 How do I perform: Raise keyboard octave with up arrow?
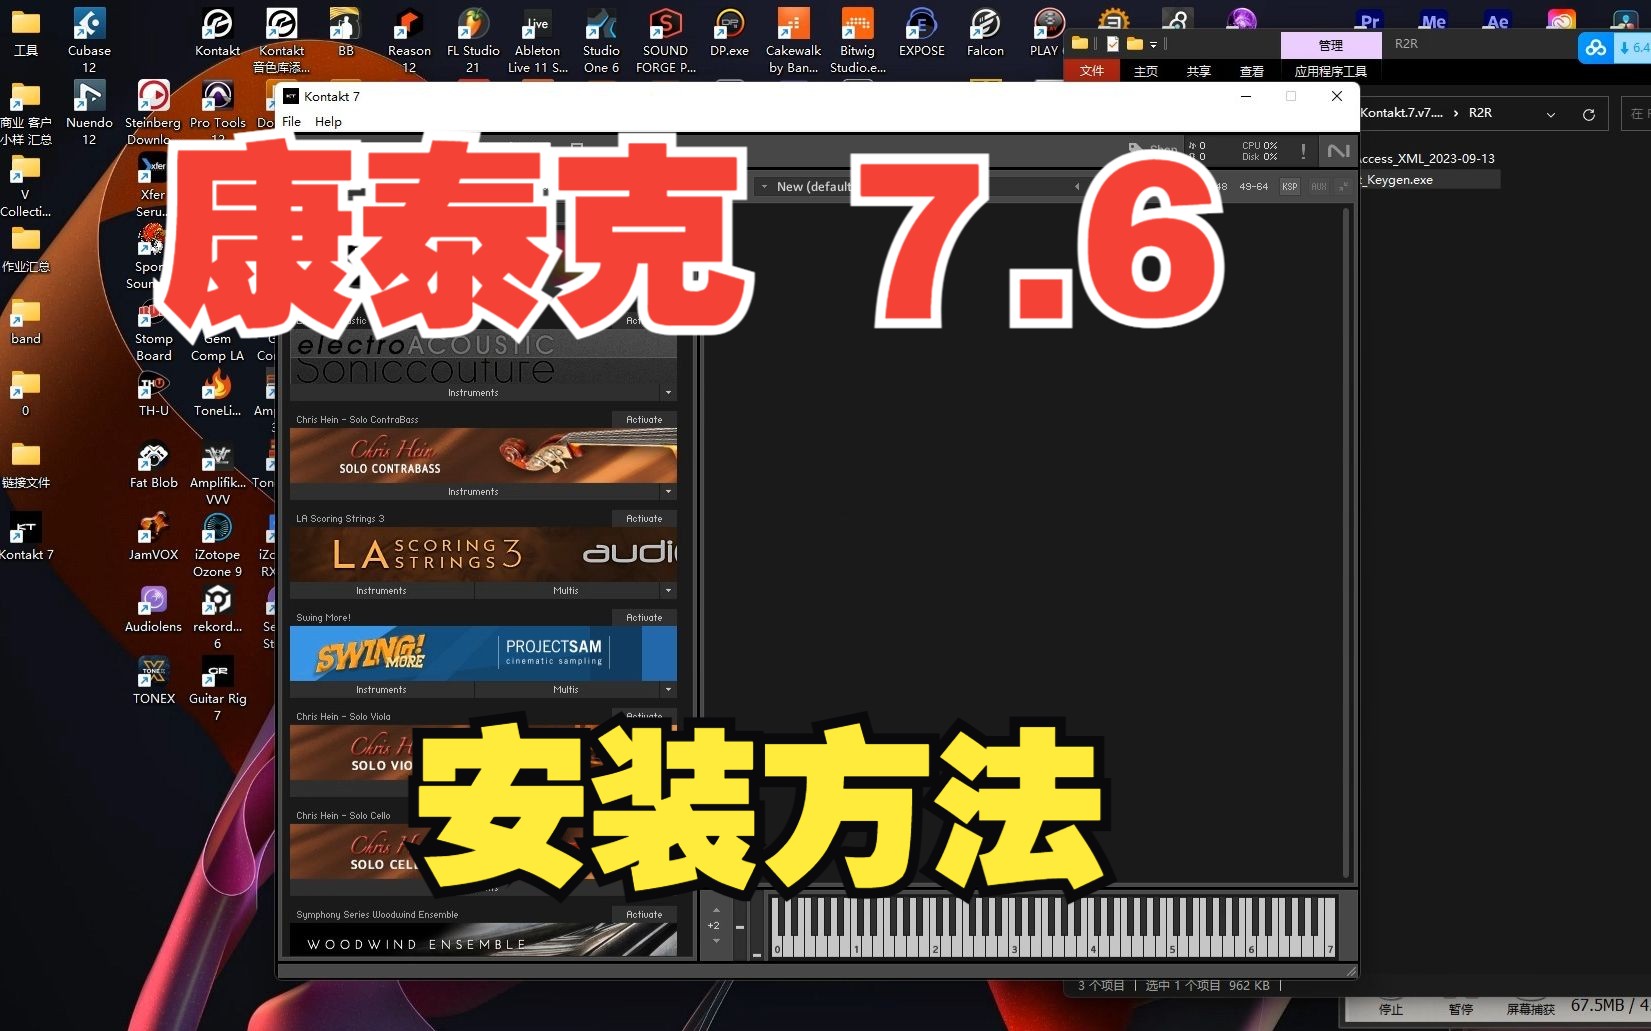716,911
